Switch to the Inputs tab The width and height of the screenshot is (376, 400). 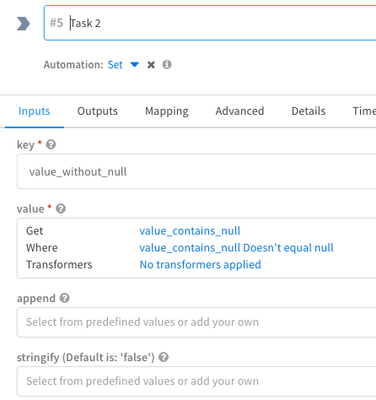(34, 111)
